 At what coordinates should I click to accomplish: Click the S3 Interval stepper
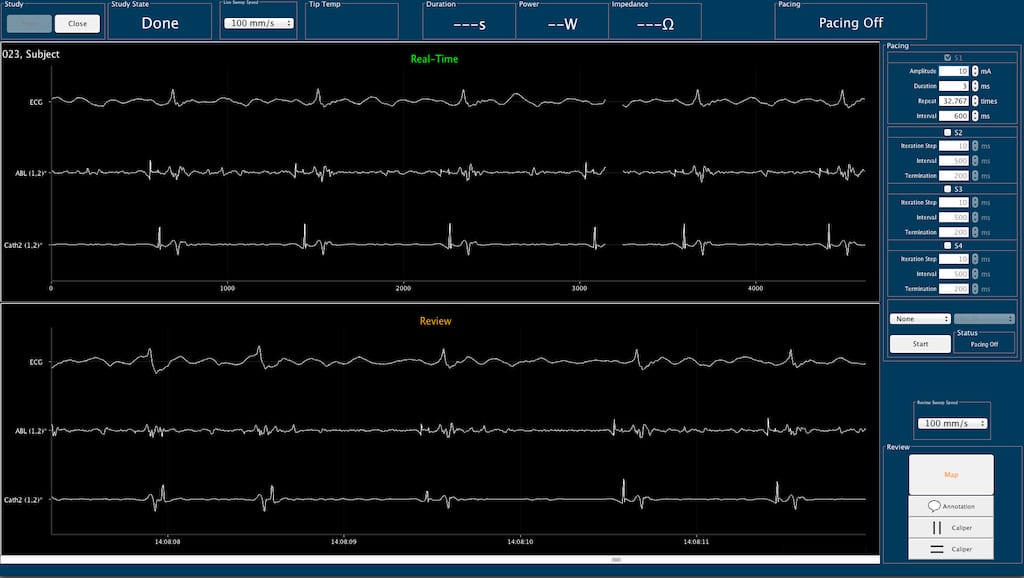tap(975, 217)
